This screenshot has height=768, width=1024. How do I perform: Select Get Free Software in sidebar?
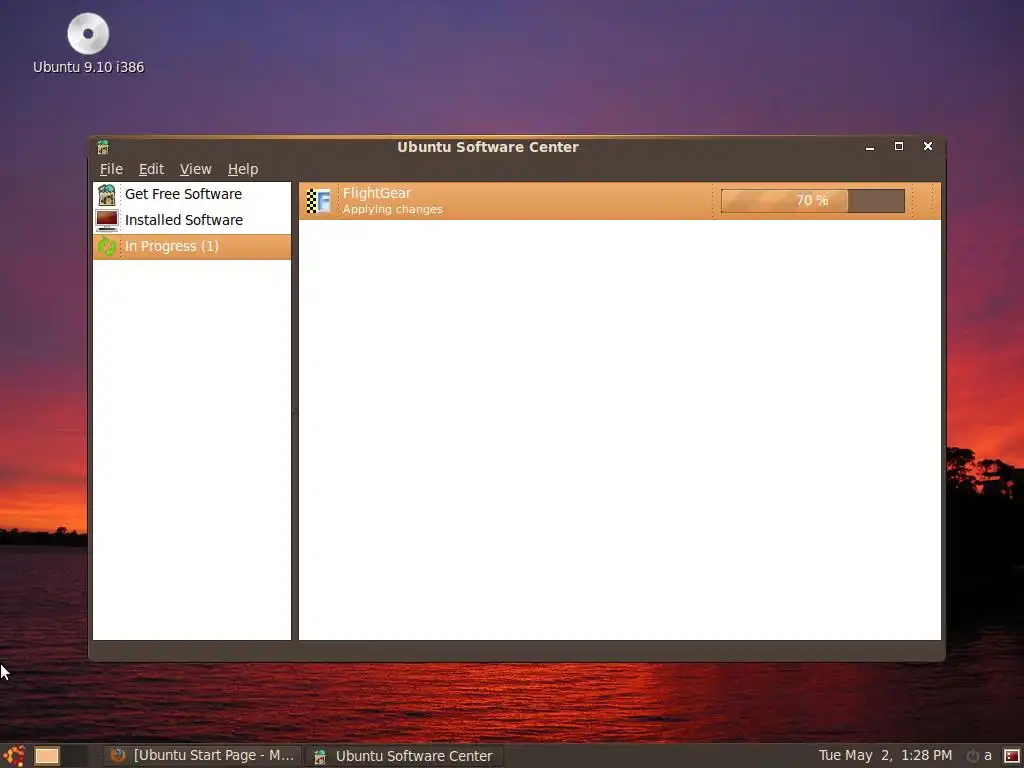click(192, 195)
